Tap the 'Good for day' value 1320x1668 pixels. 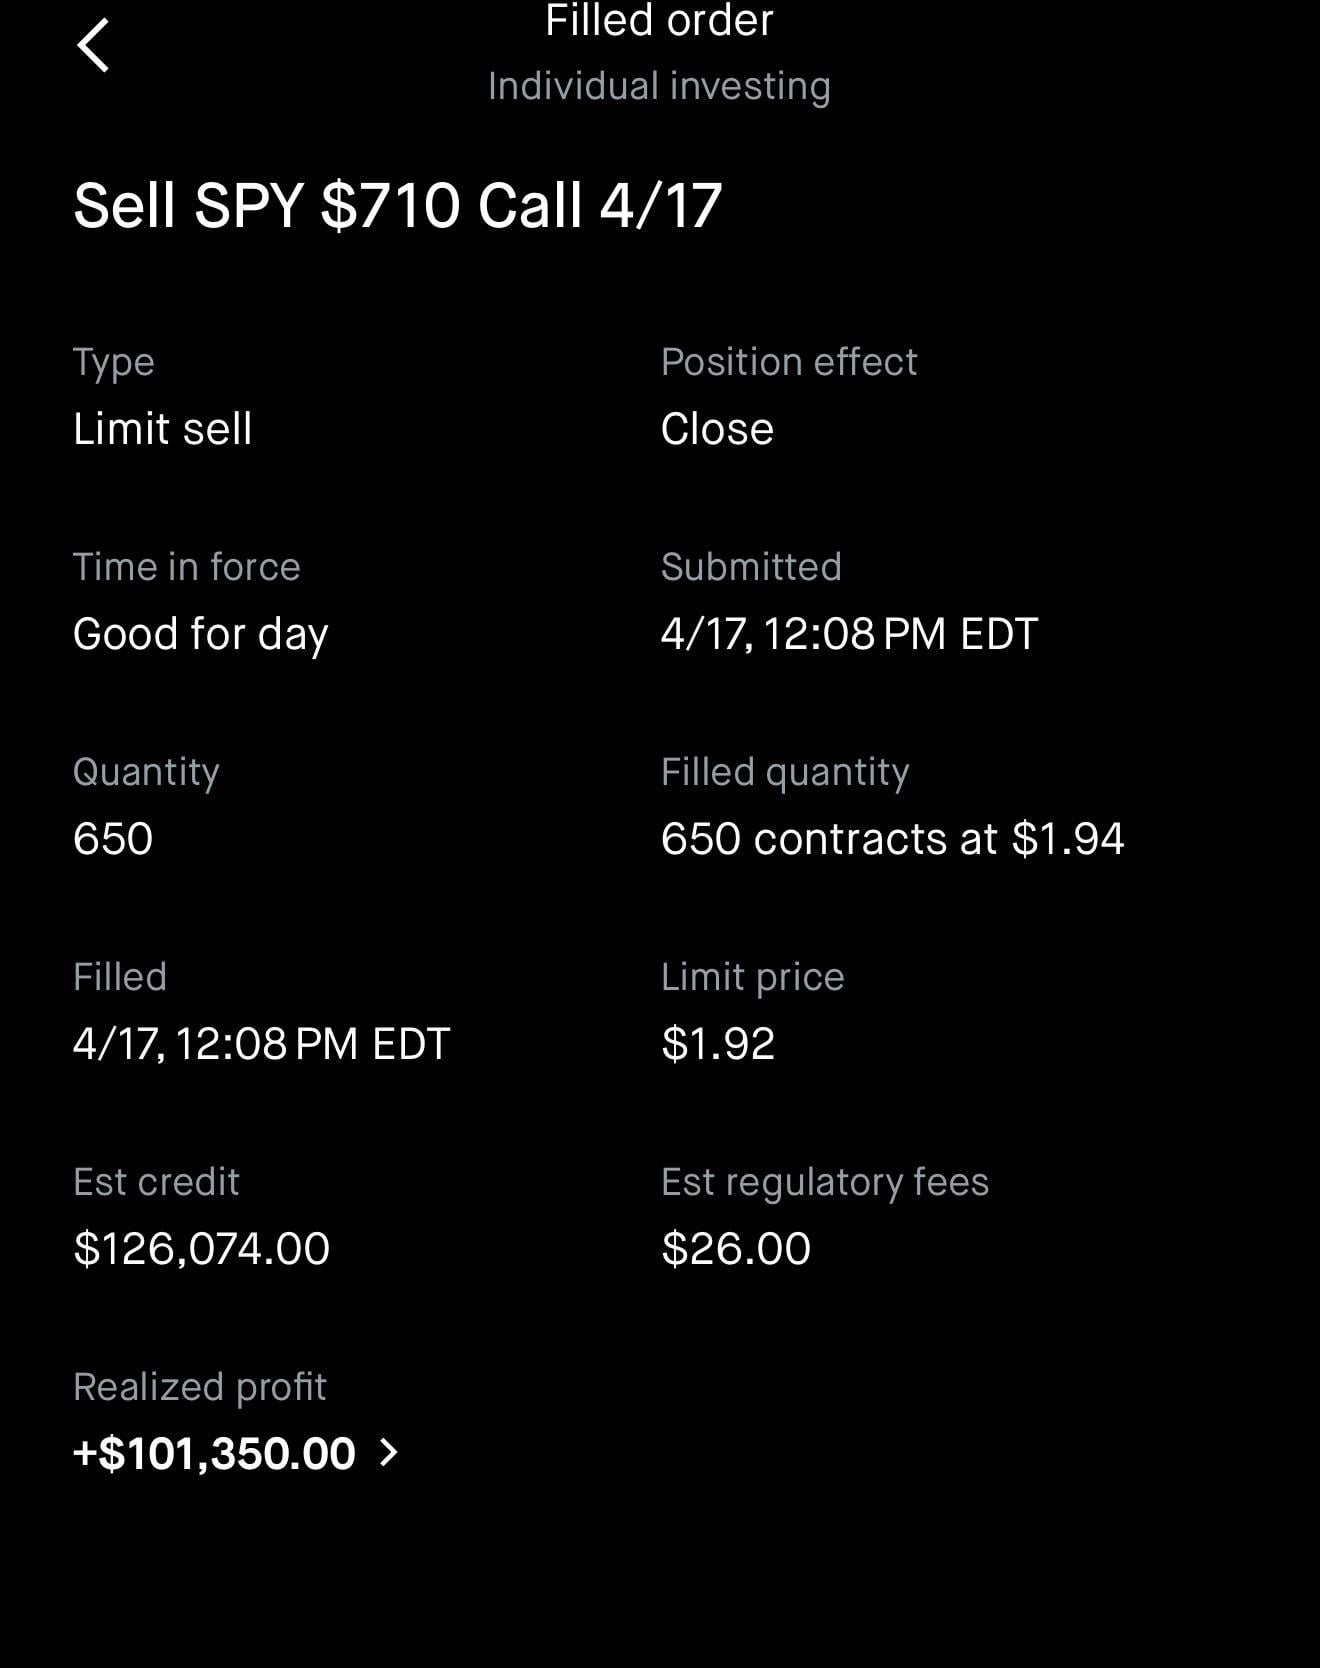pyautogui.click(x=200, y=634)
